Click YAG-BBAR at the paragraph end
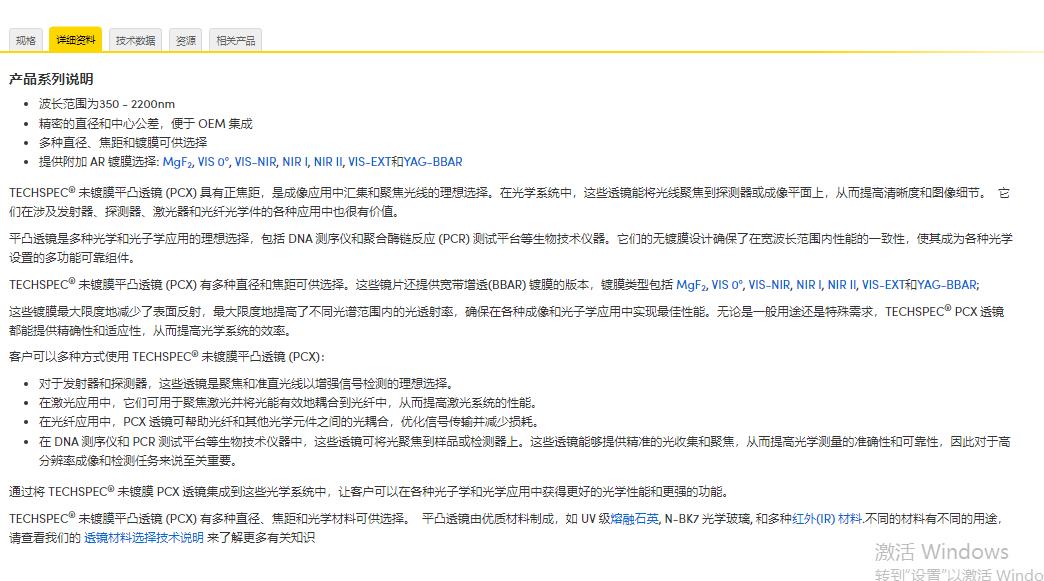 click(x=942, y=285)
